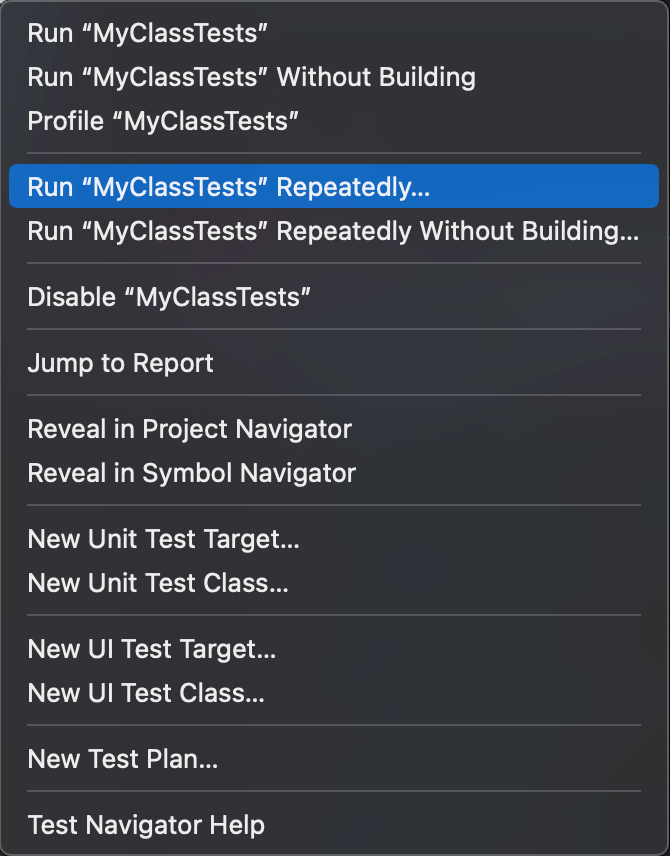Click New Unit Test Class…

coord(158,583)
